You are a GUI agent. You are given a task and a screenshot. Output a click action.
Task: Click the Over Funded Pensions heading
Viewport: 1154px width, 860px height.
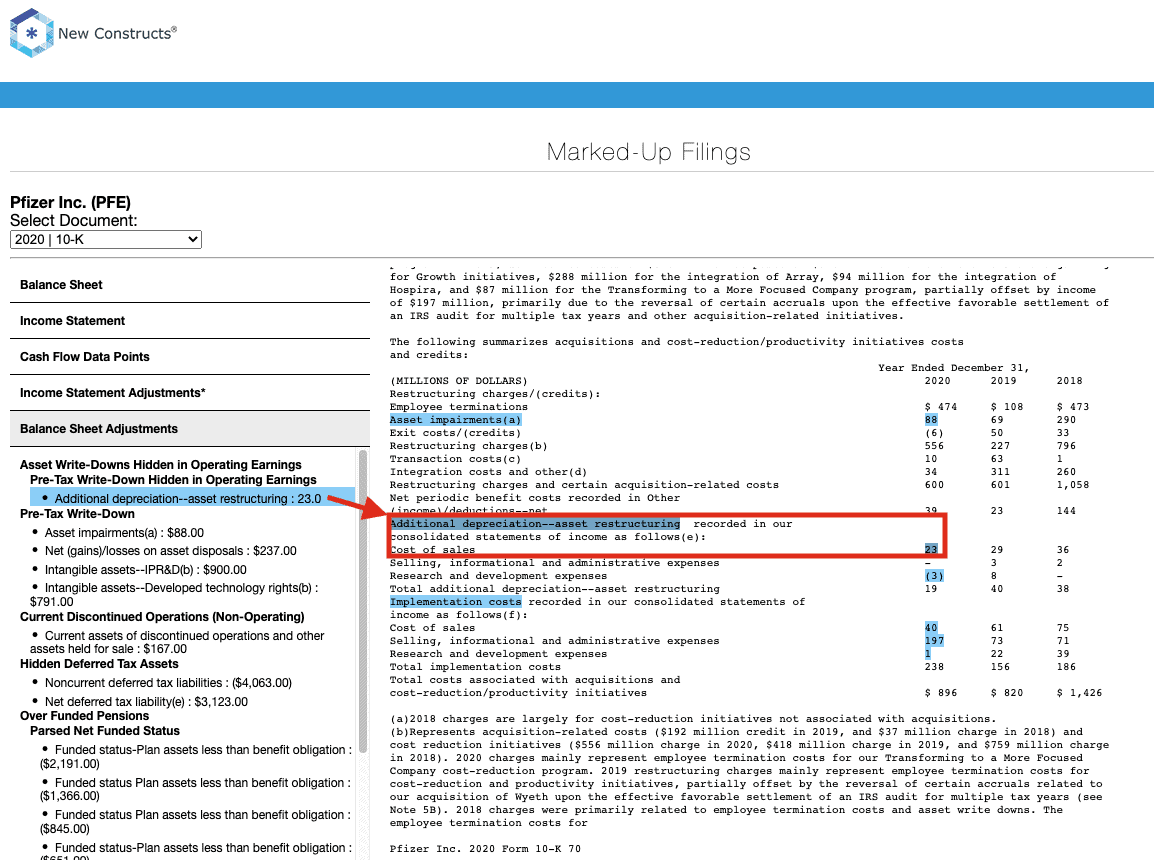coord(84,716)
